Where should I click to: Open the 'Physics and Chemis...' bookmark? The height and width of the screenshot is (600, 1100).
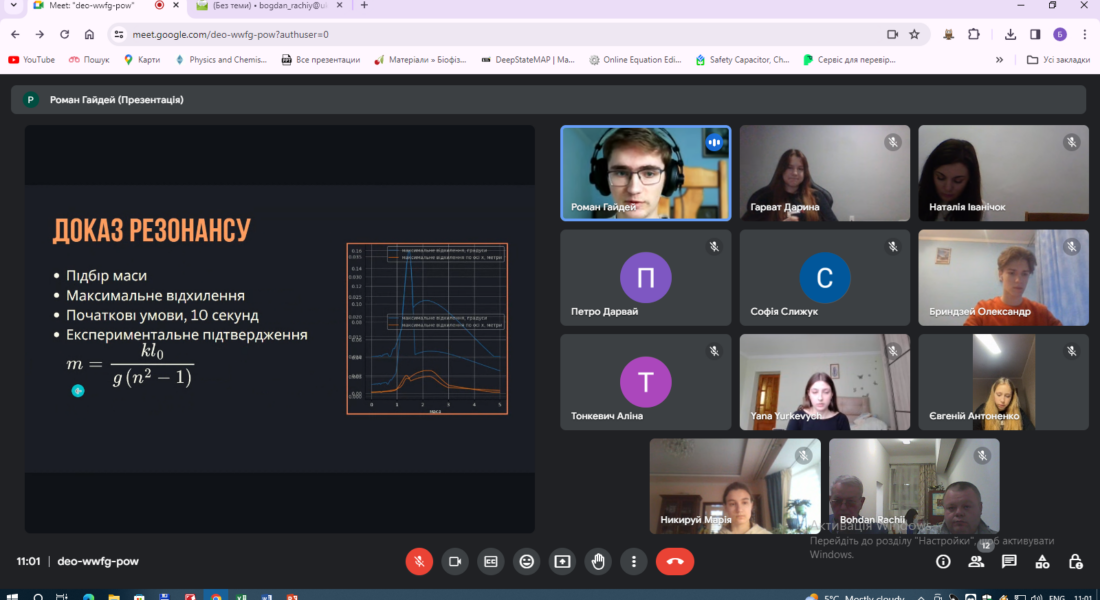[x=220, y=60]
